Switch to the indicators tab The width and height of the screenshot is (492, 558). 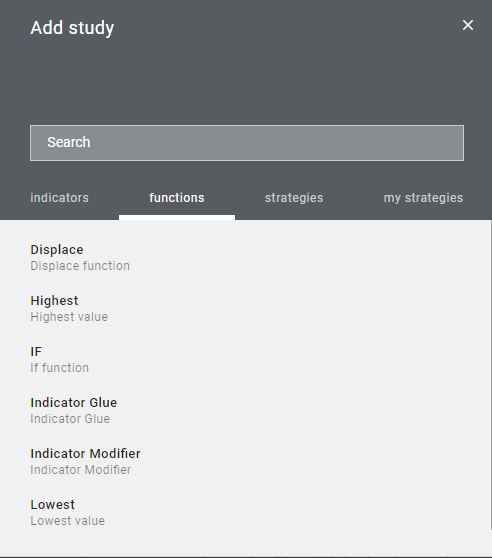pyautogui.click(x=59, y=198)
